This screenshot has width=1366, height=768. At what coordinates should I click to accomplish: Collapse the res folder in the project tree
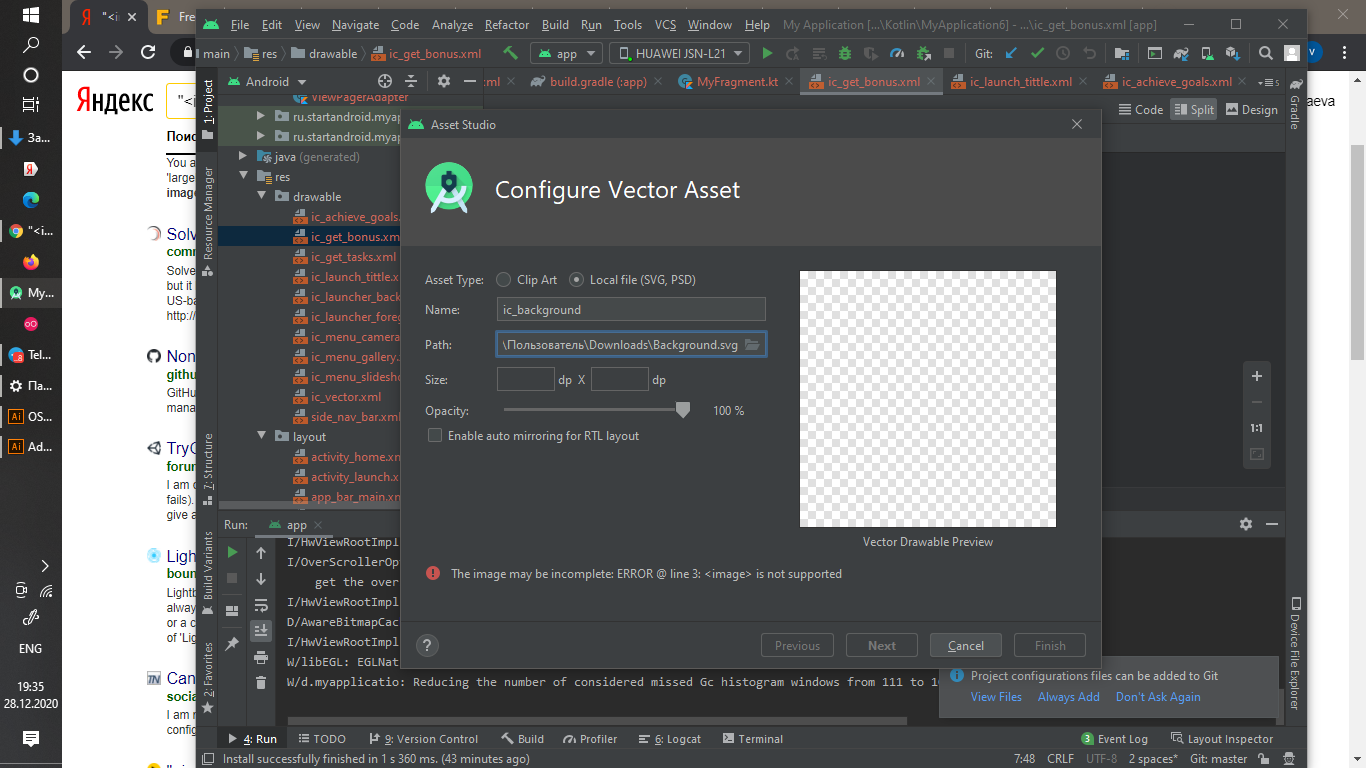[243, 177]
